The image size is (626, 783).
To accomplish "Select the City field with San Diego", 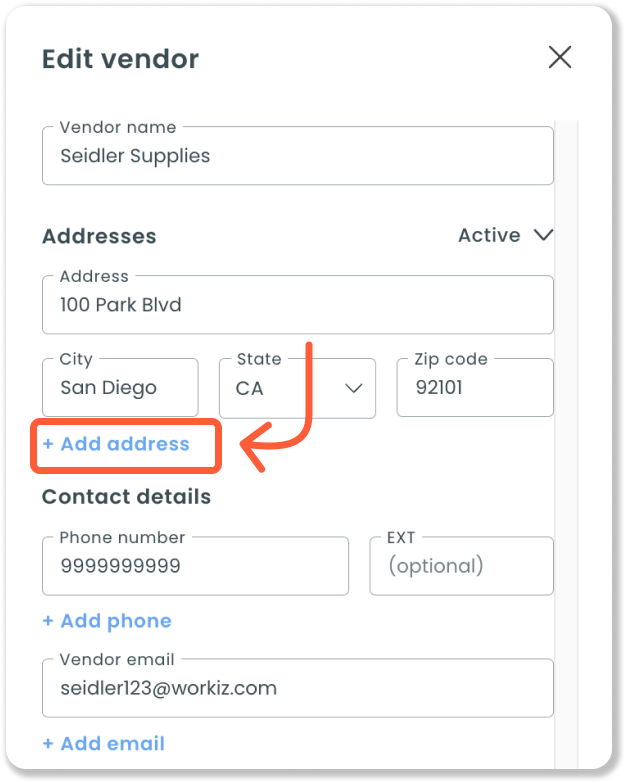I will [x=120, y=387].
